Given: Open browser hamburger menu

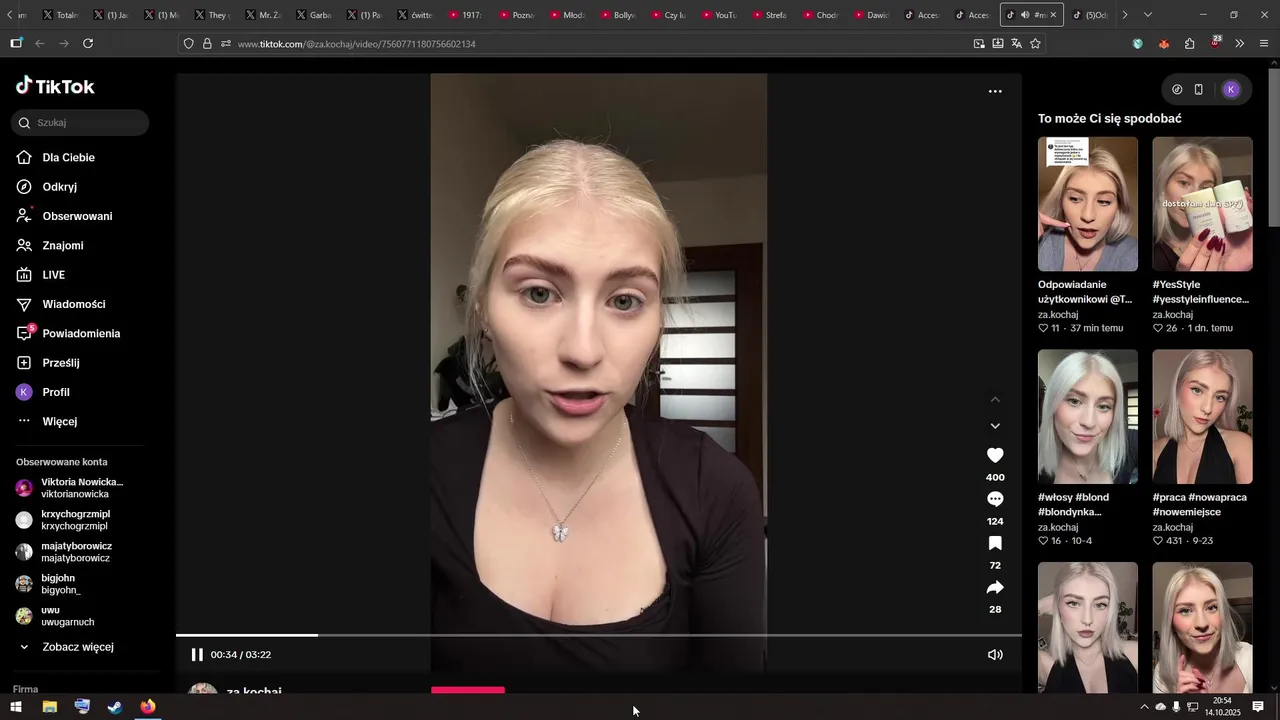Looking at the screenshot, I should pyautogui.click(x=1264, y=43).
